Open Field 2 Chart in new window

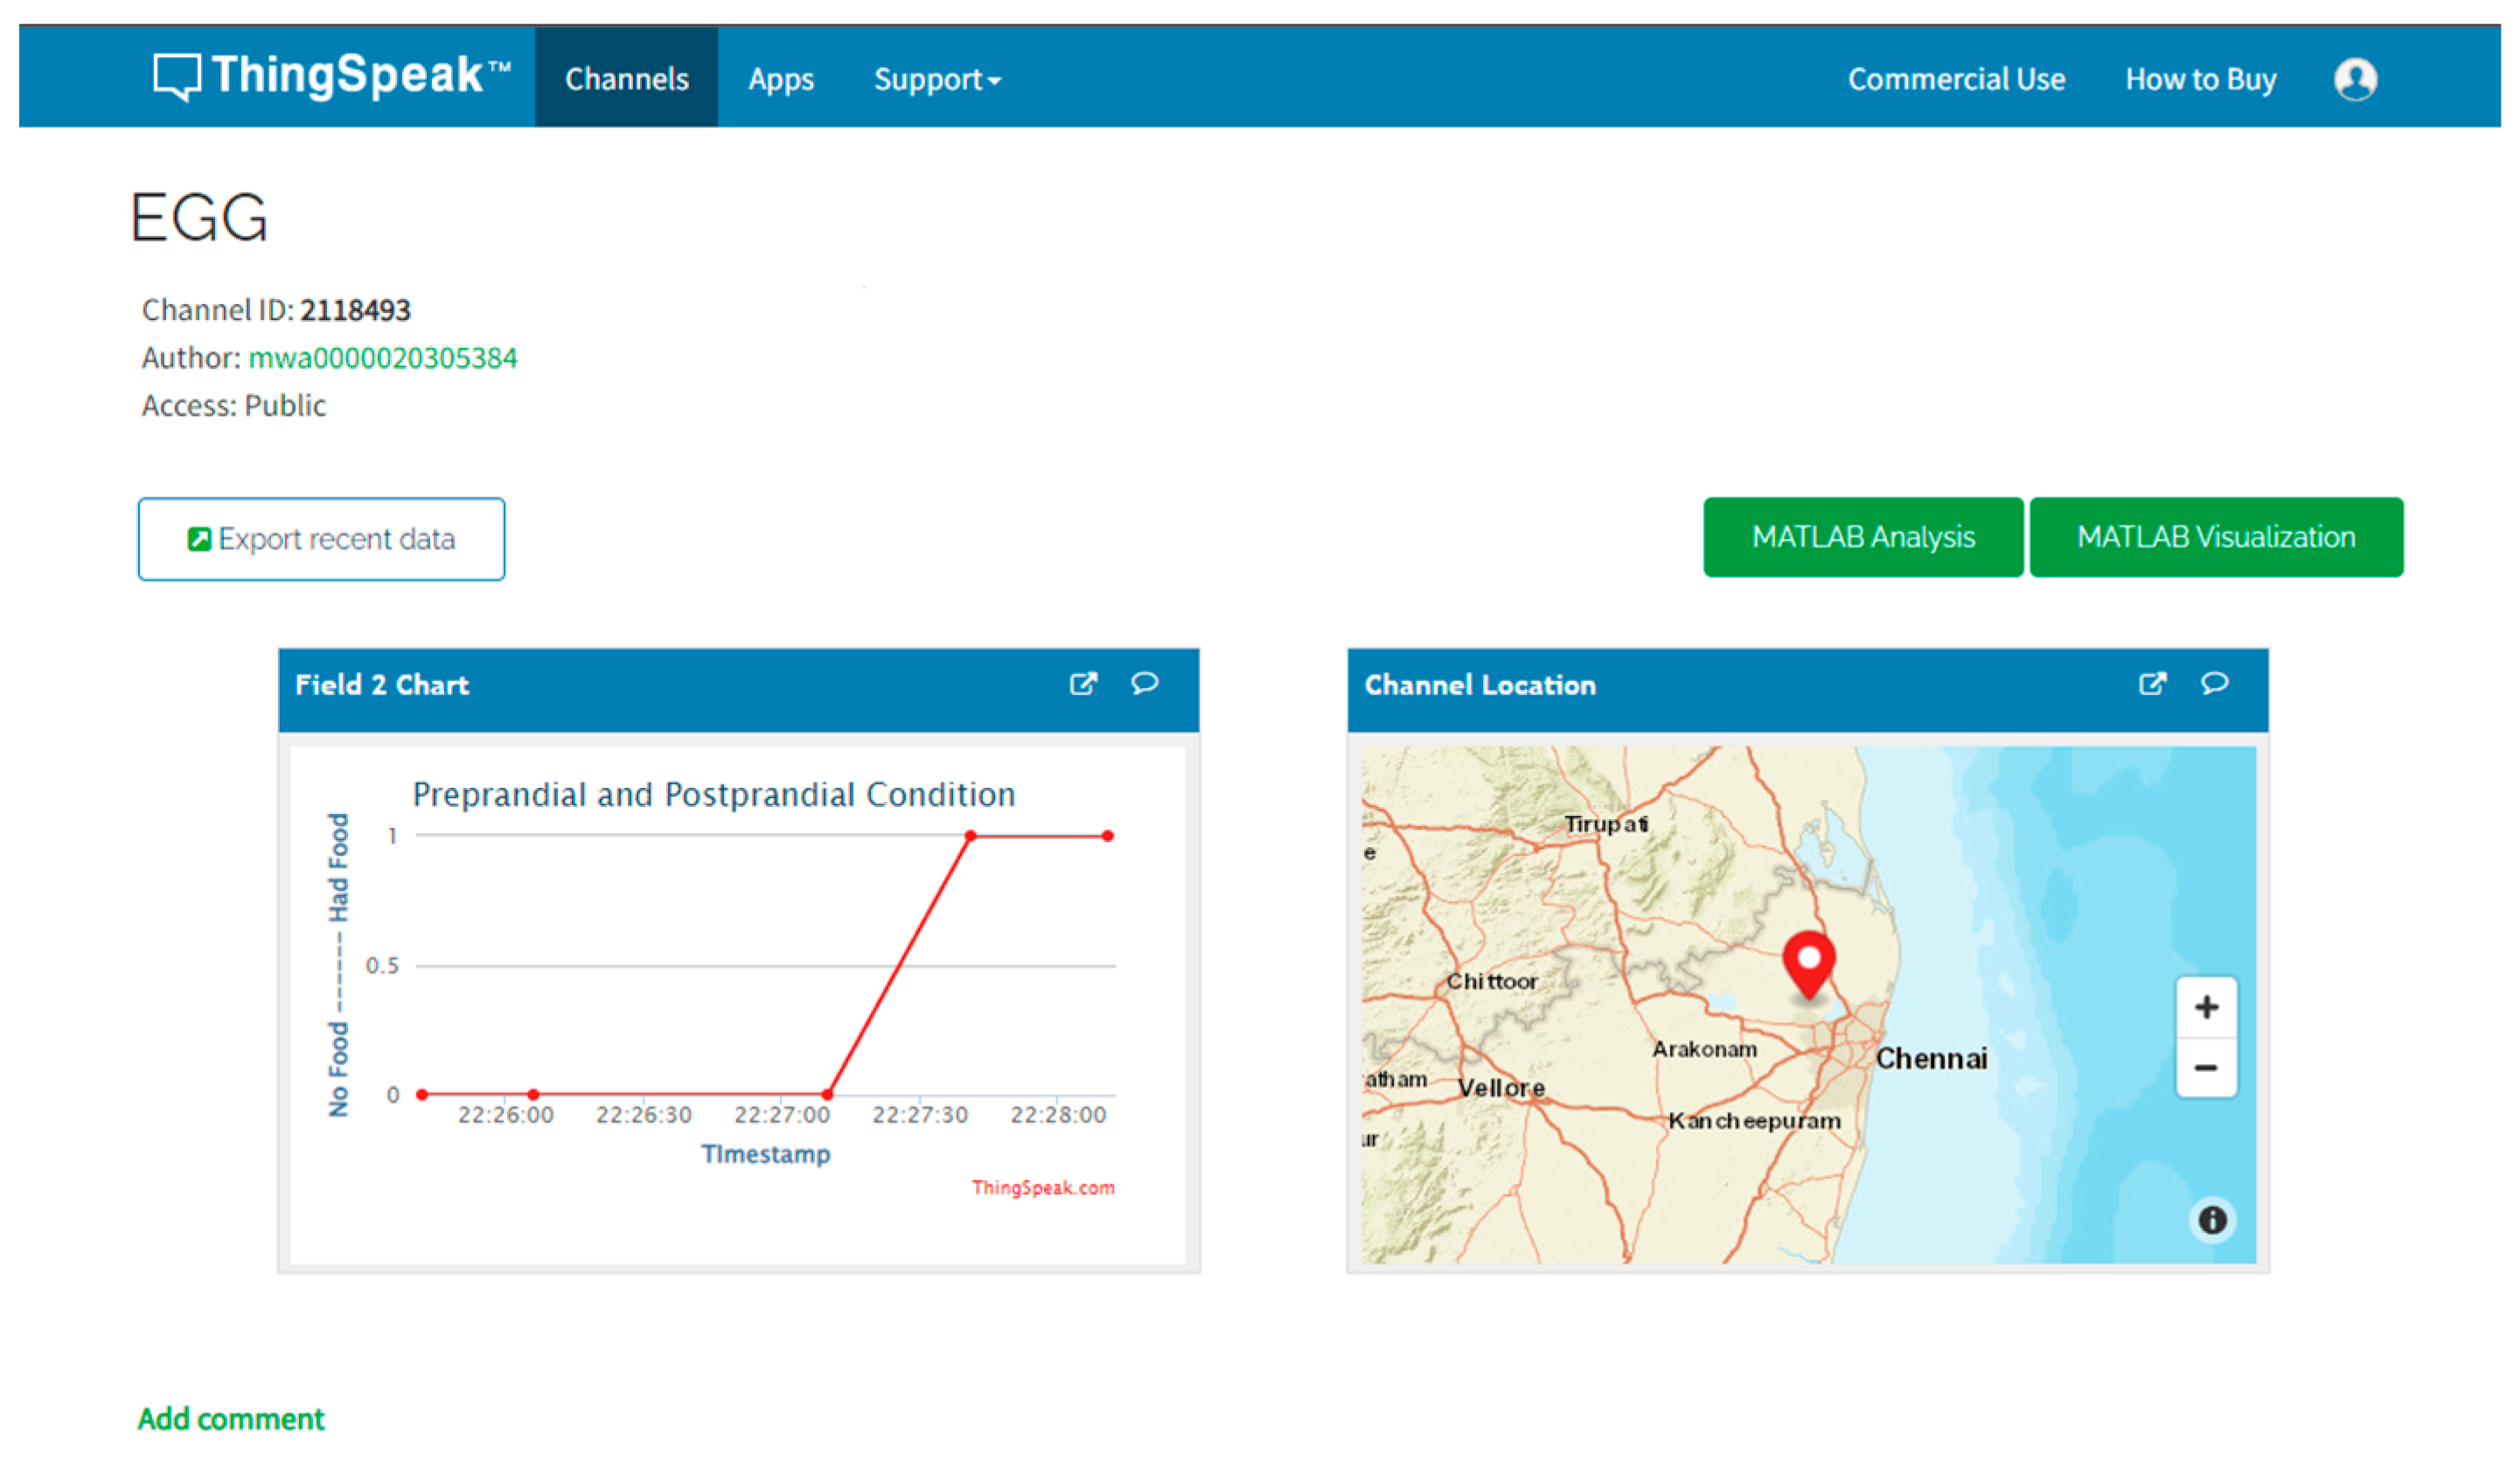click(x=1083, y=684)
